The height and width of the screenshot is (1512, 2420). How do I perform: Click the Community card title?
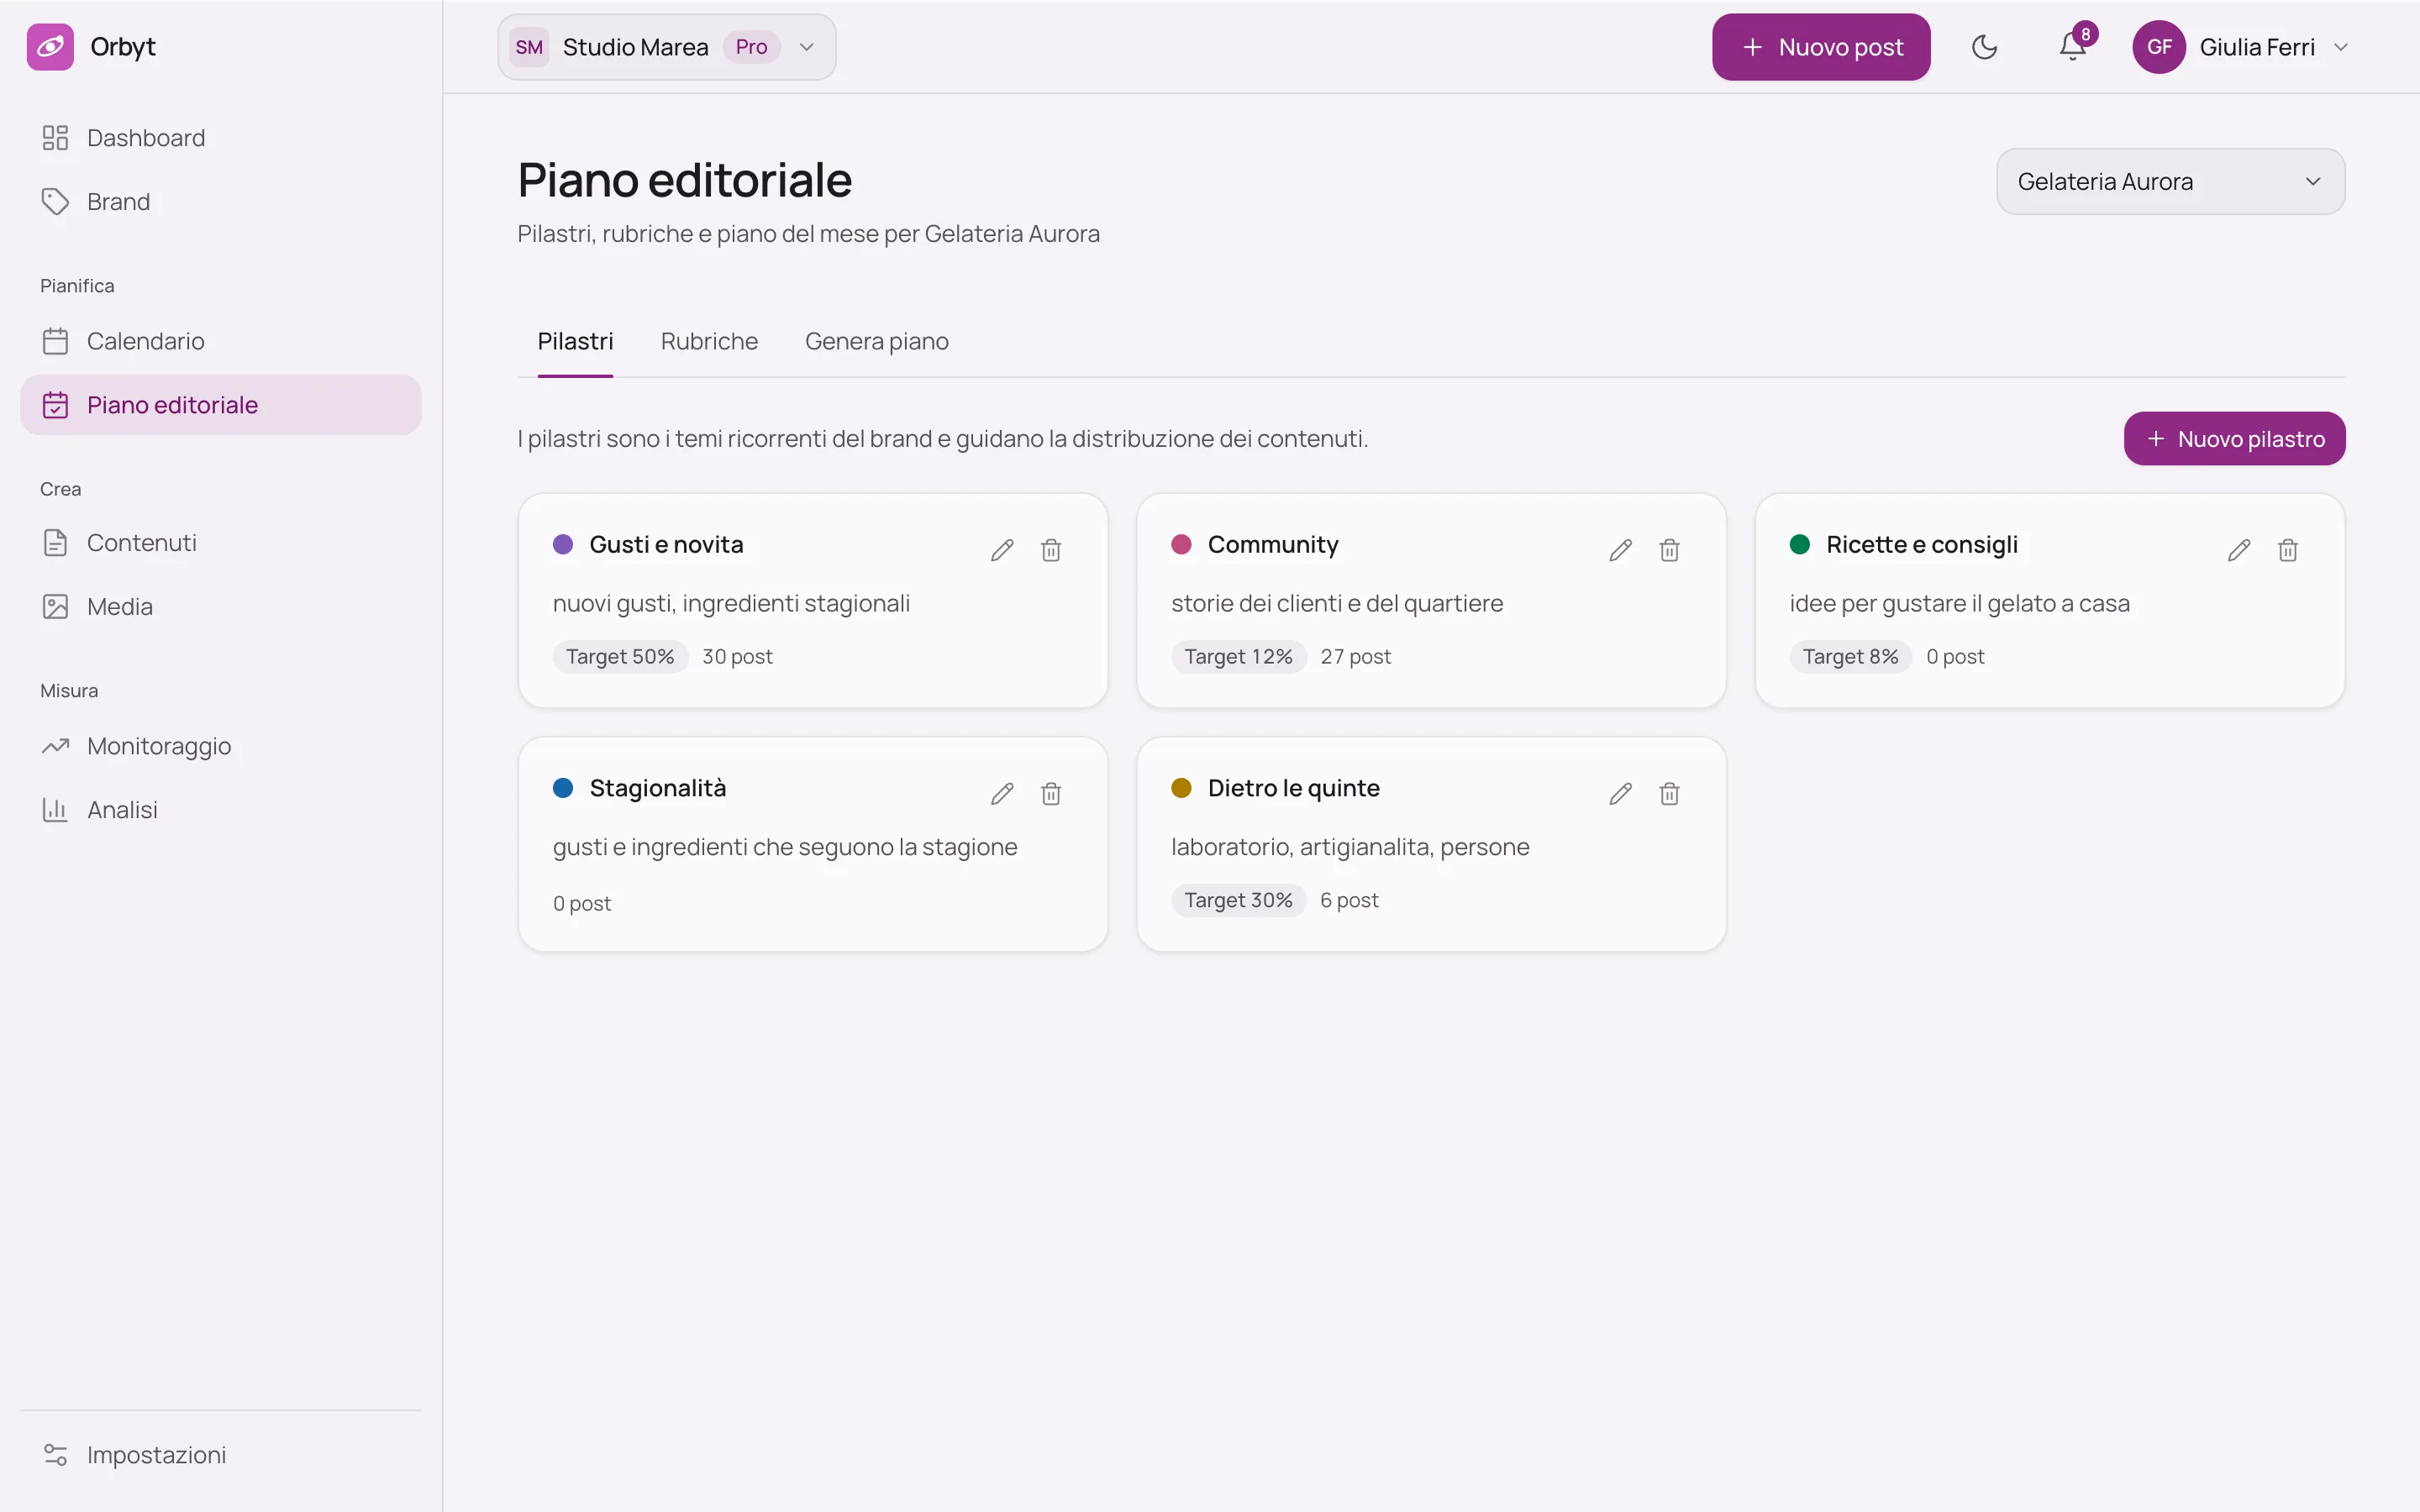pyautogui.click(x=1273, y=544)
